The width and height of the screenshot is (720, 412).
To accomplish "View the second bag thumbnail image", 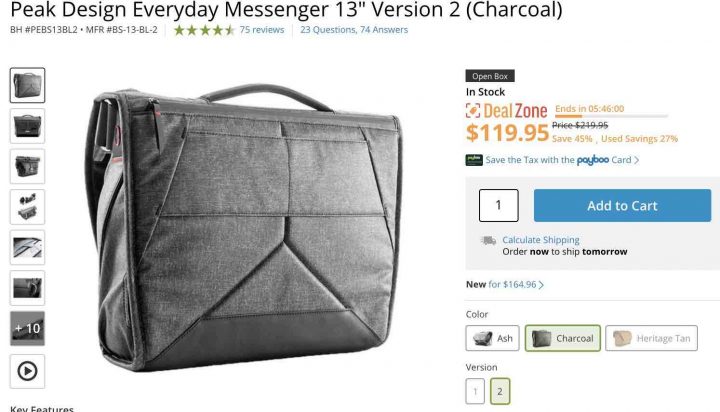I will (x=28, y=126).
